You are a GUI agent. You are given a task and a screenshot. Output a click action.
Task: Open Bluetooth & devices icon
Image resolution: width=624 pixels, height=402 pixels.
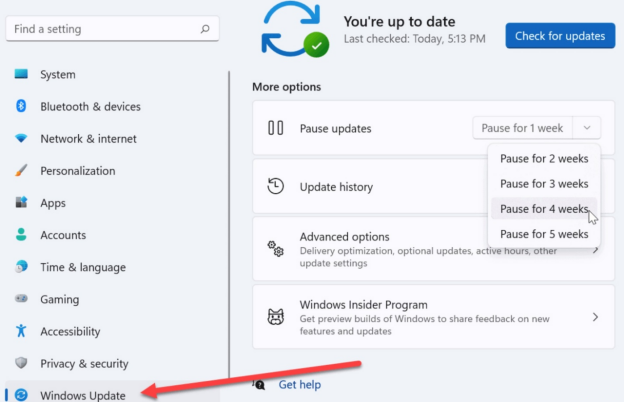[21, 107]
